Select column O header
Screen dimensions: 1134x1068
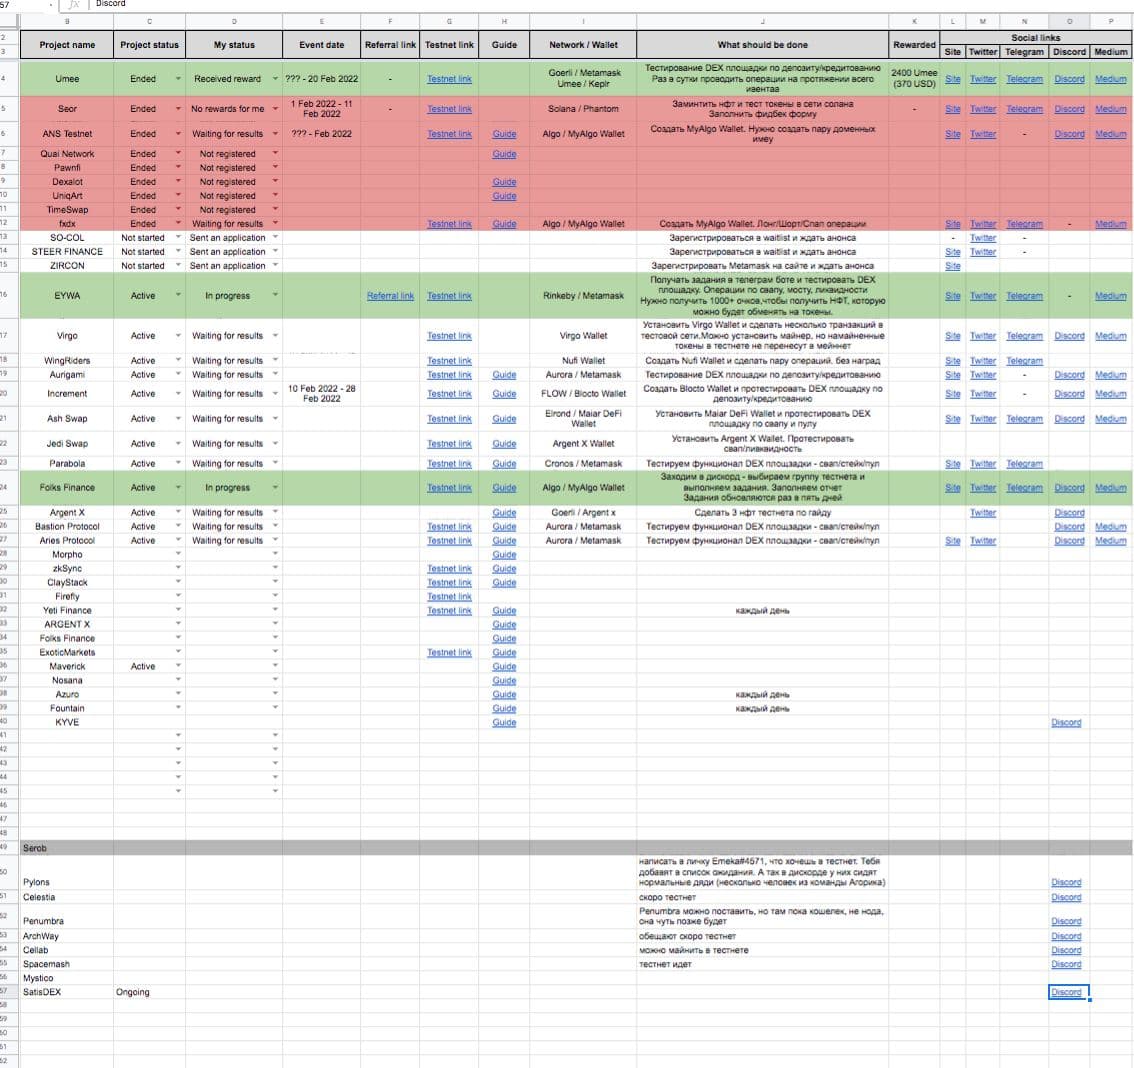1069,22
